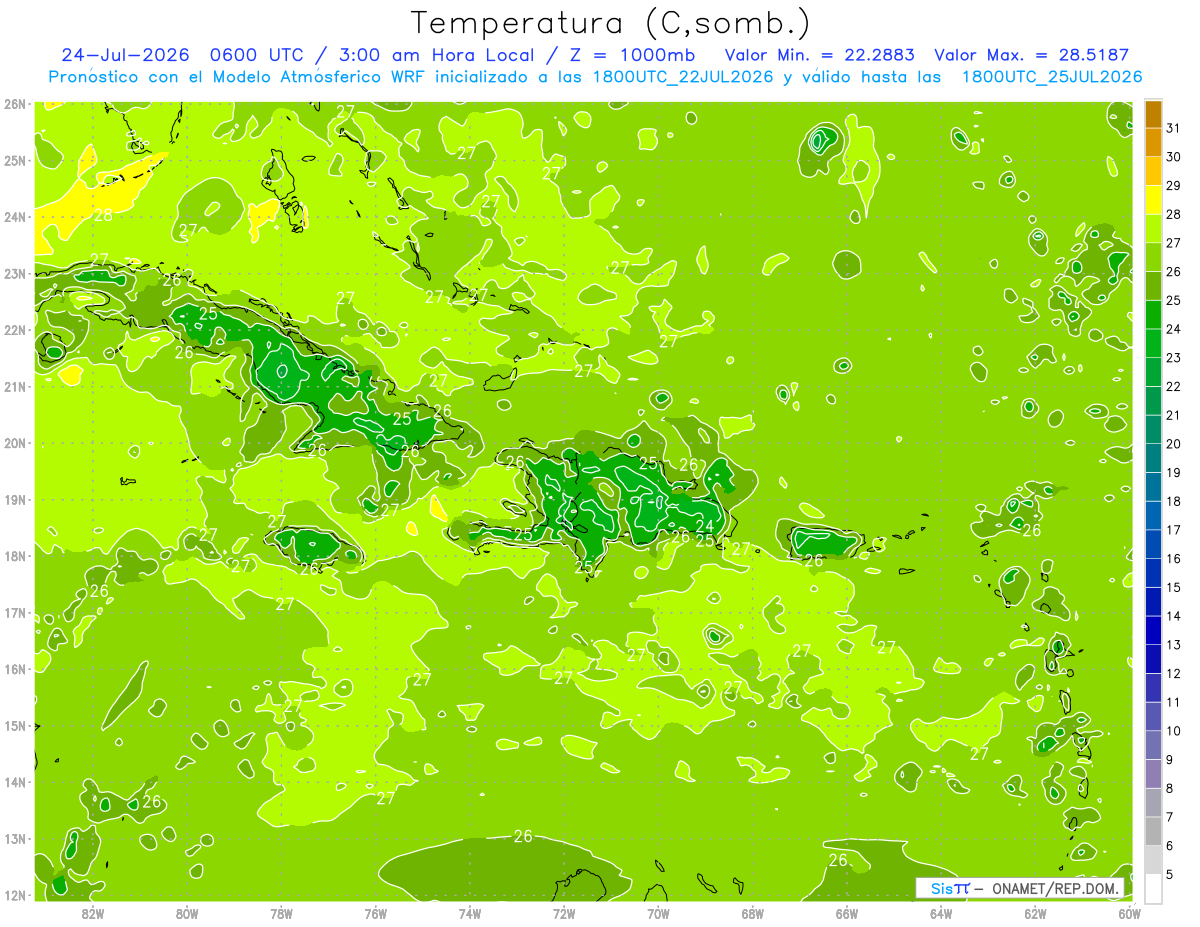This screenshot has height=927, width=1200.
Task: Click the "28" contour label in yellow area
Action: (x=103, y=215)
